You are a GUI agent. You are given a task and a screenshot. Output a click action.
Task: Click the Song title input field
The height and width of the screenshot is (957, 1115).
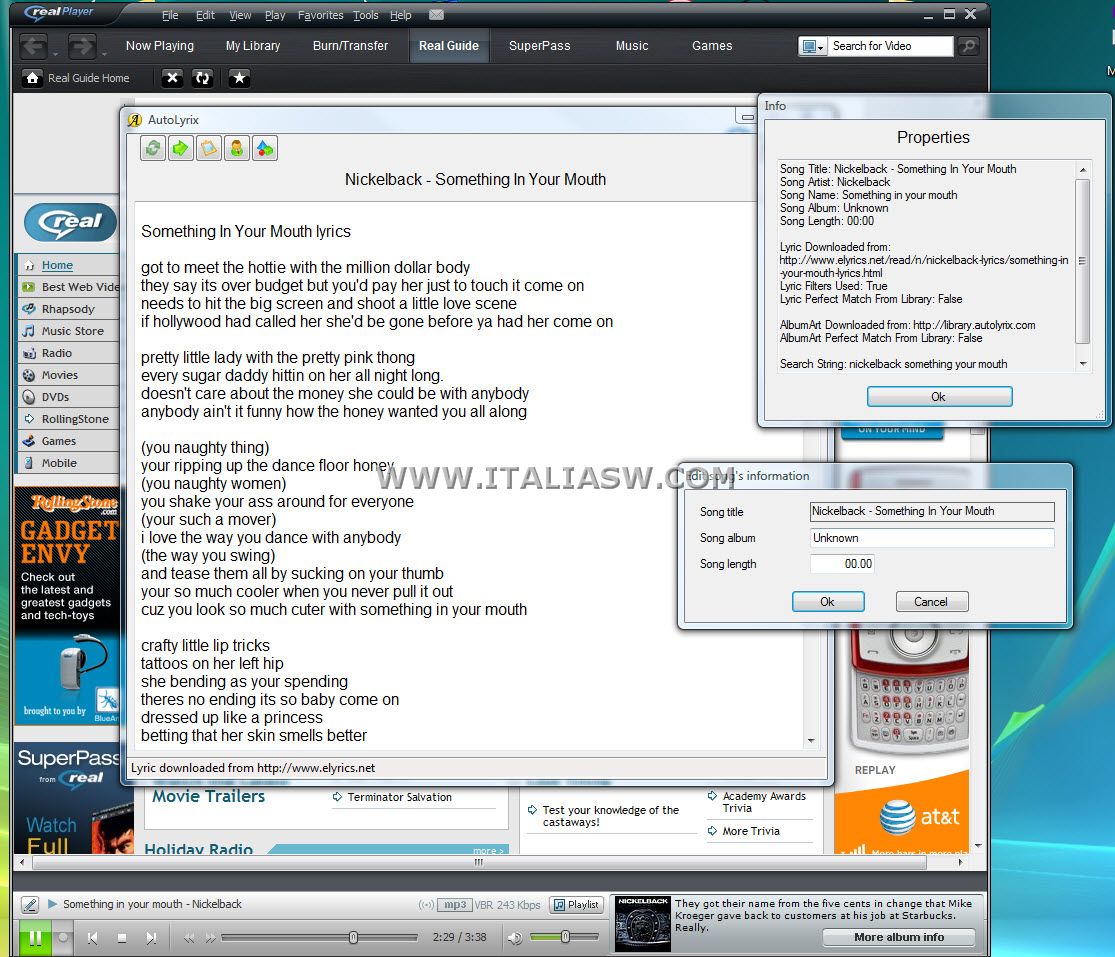[x=932, y=511]
